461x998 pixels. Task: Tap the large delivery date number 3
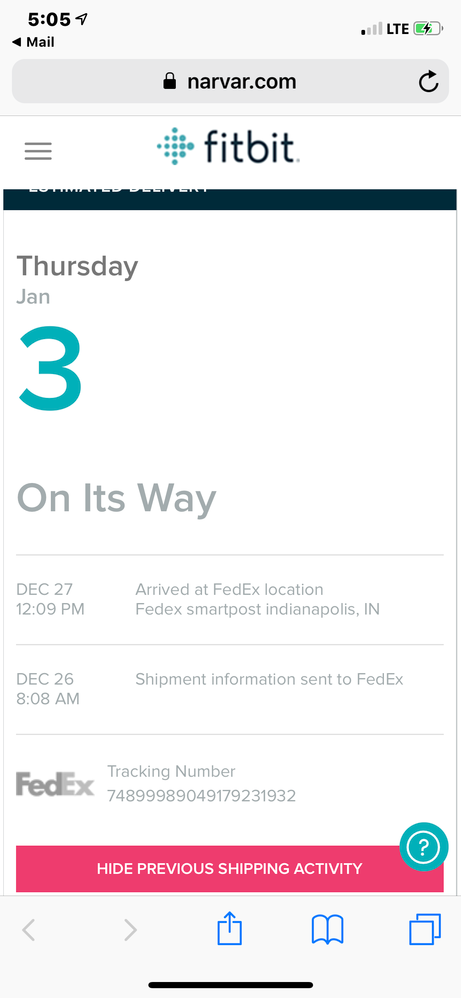pyautogui.click(x=50, y=369)
